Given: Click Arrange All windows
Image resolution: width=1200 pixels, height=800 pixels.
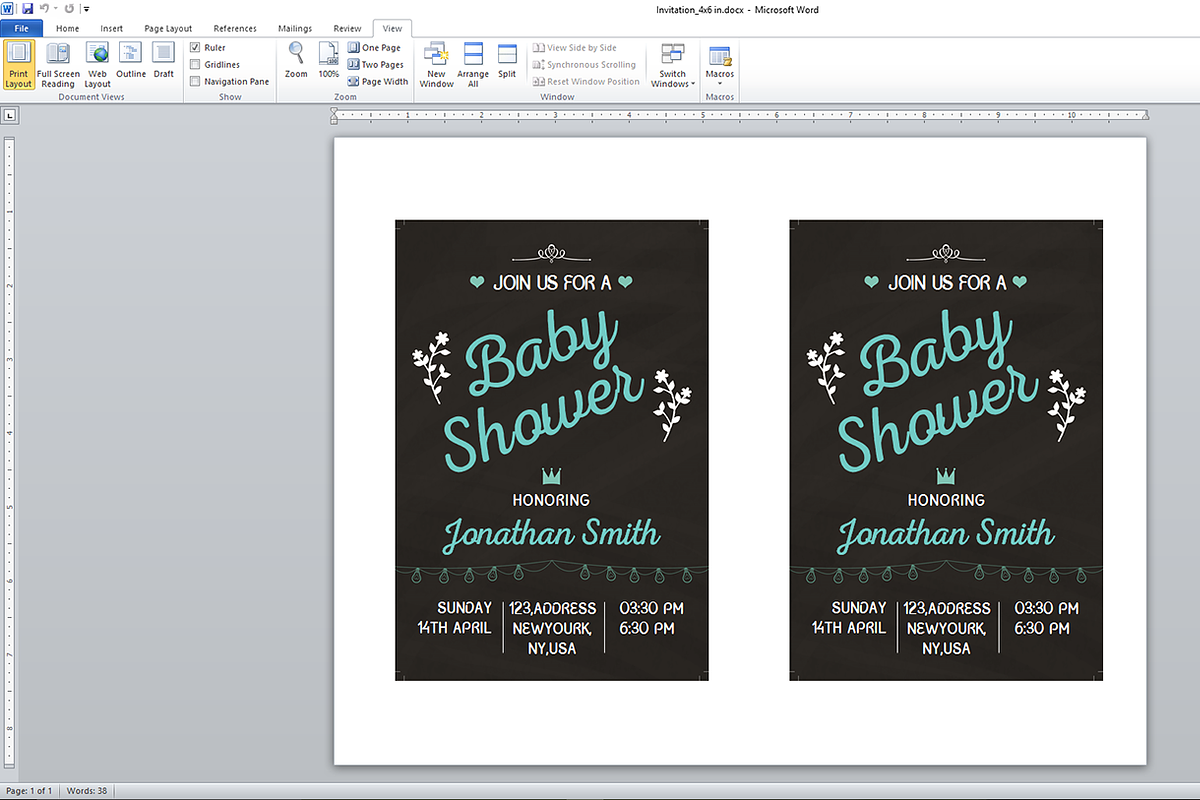Looking at the screenshot, I should click(473, 65).
